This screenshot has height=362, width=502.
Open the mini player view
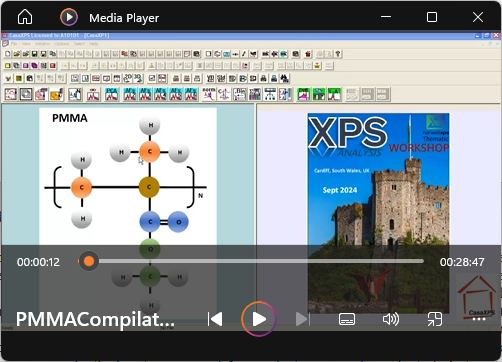coord(435,319)
